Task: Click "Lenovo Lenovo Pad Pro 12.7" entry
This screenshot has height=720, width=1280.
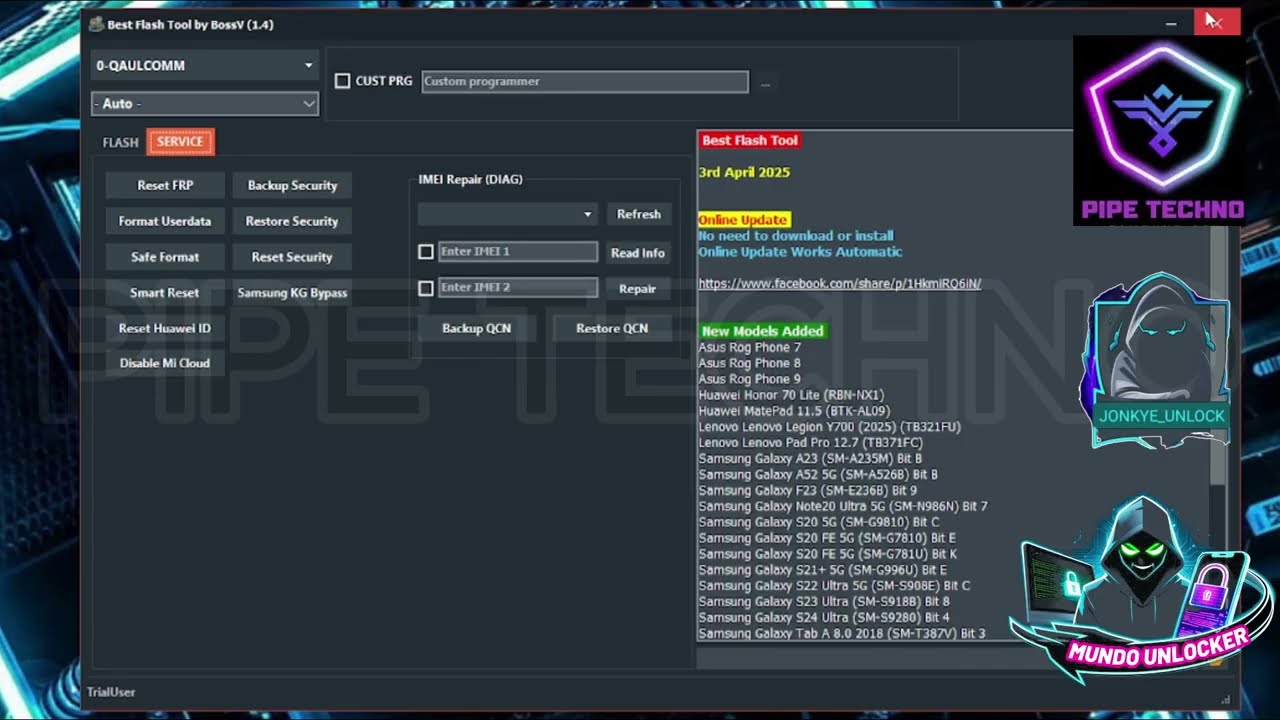Action: click(x=811, y=442)
